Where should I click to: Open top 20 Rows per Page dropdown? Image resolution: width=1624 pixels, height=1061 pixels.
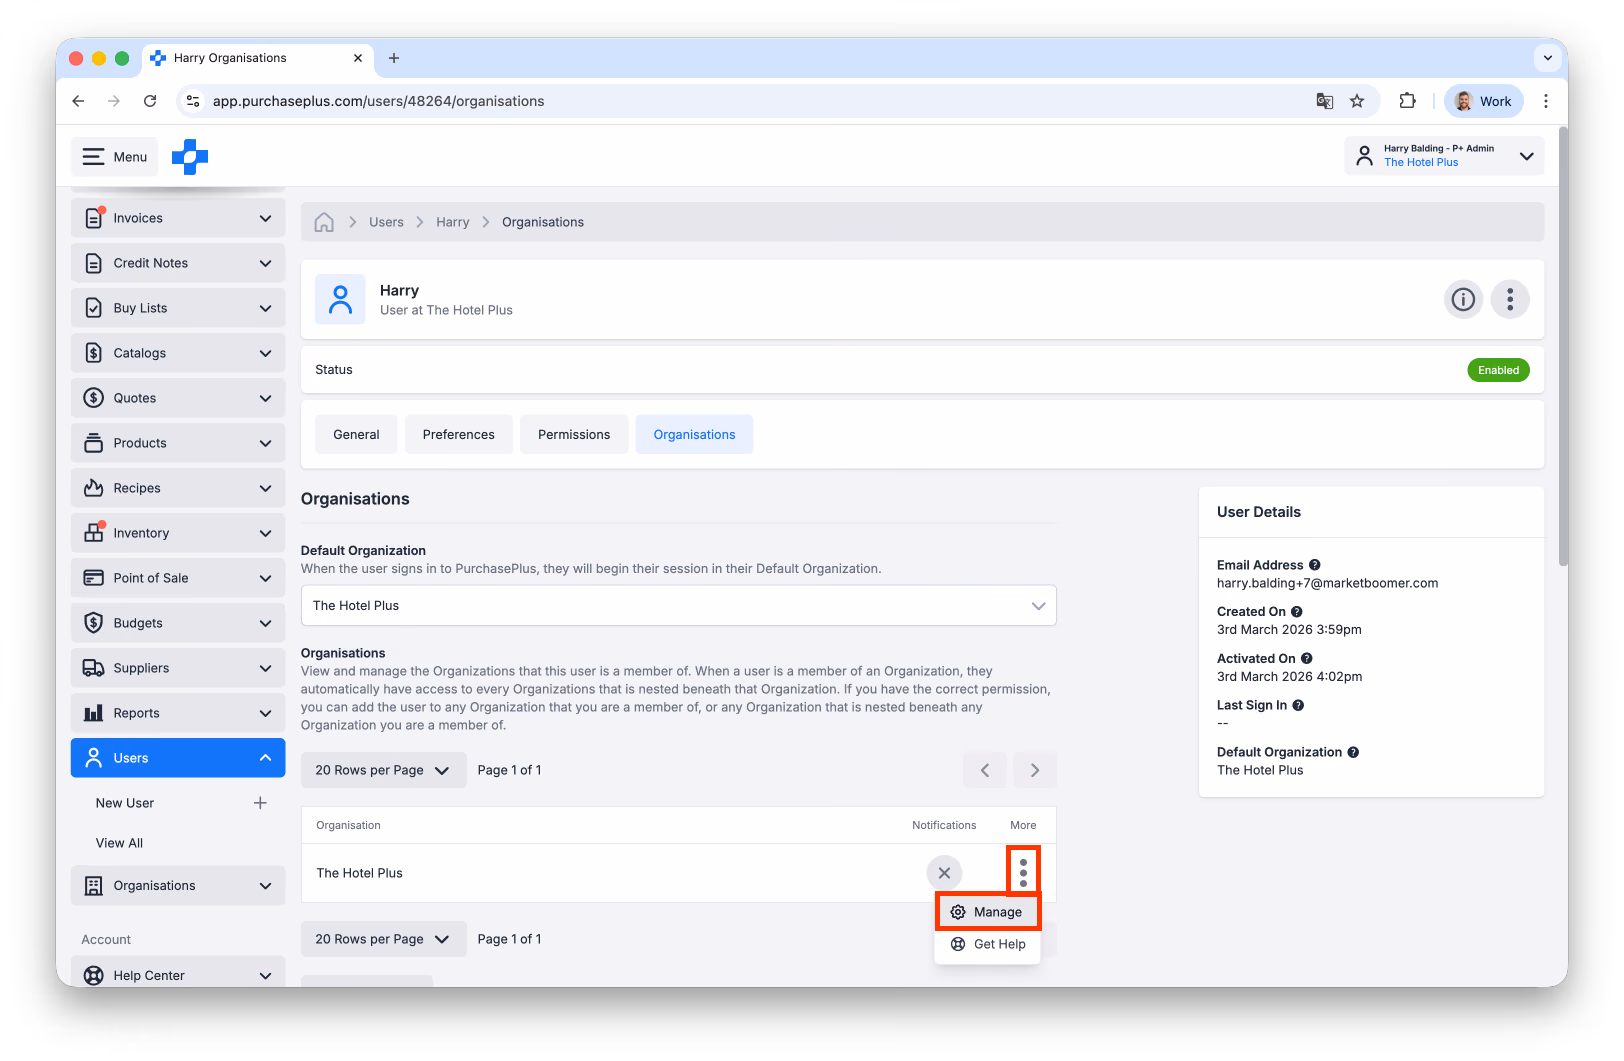click(x=383, y=770)
